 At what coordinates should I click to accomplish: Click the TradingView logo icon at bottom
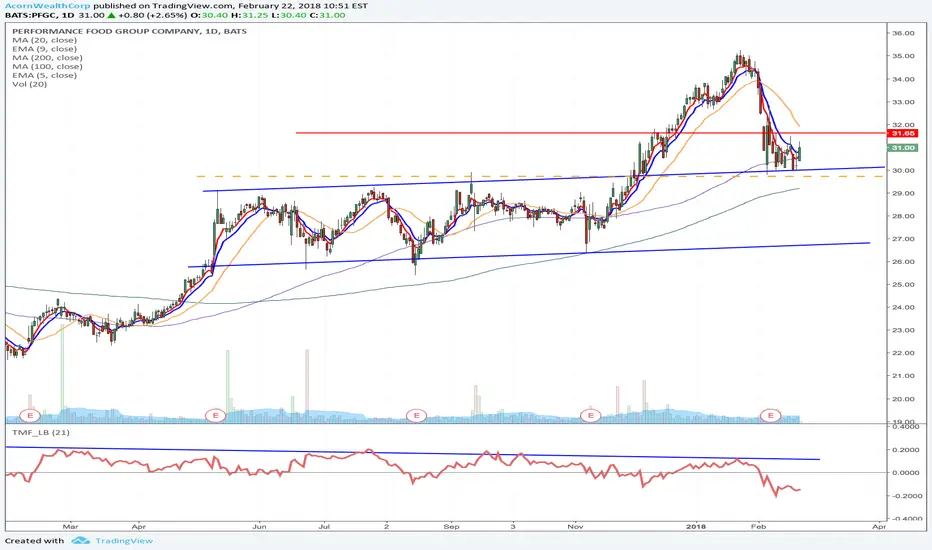(x=80, y=540)
